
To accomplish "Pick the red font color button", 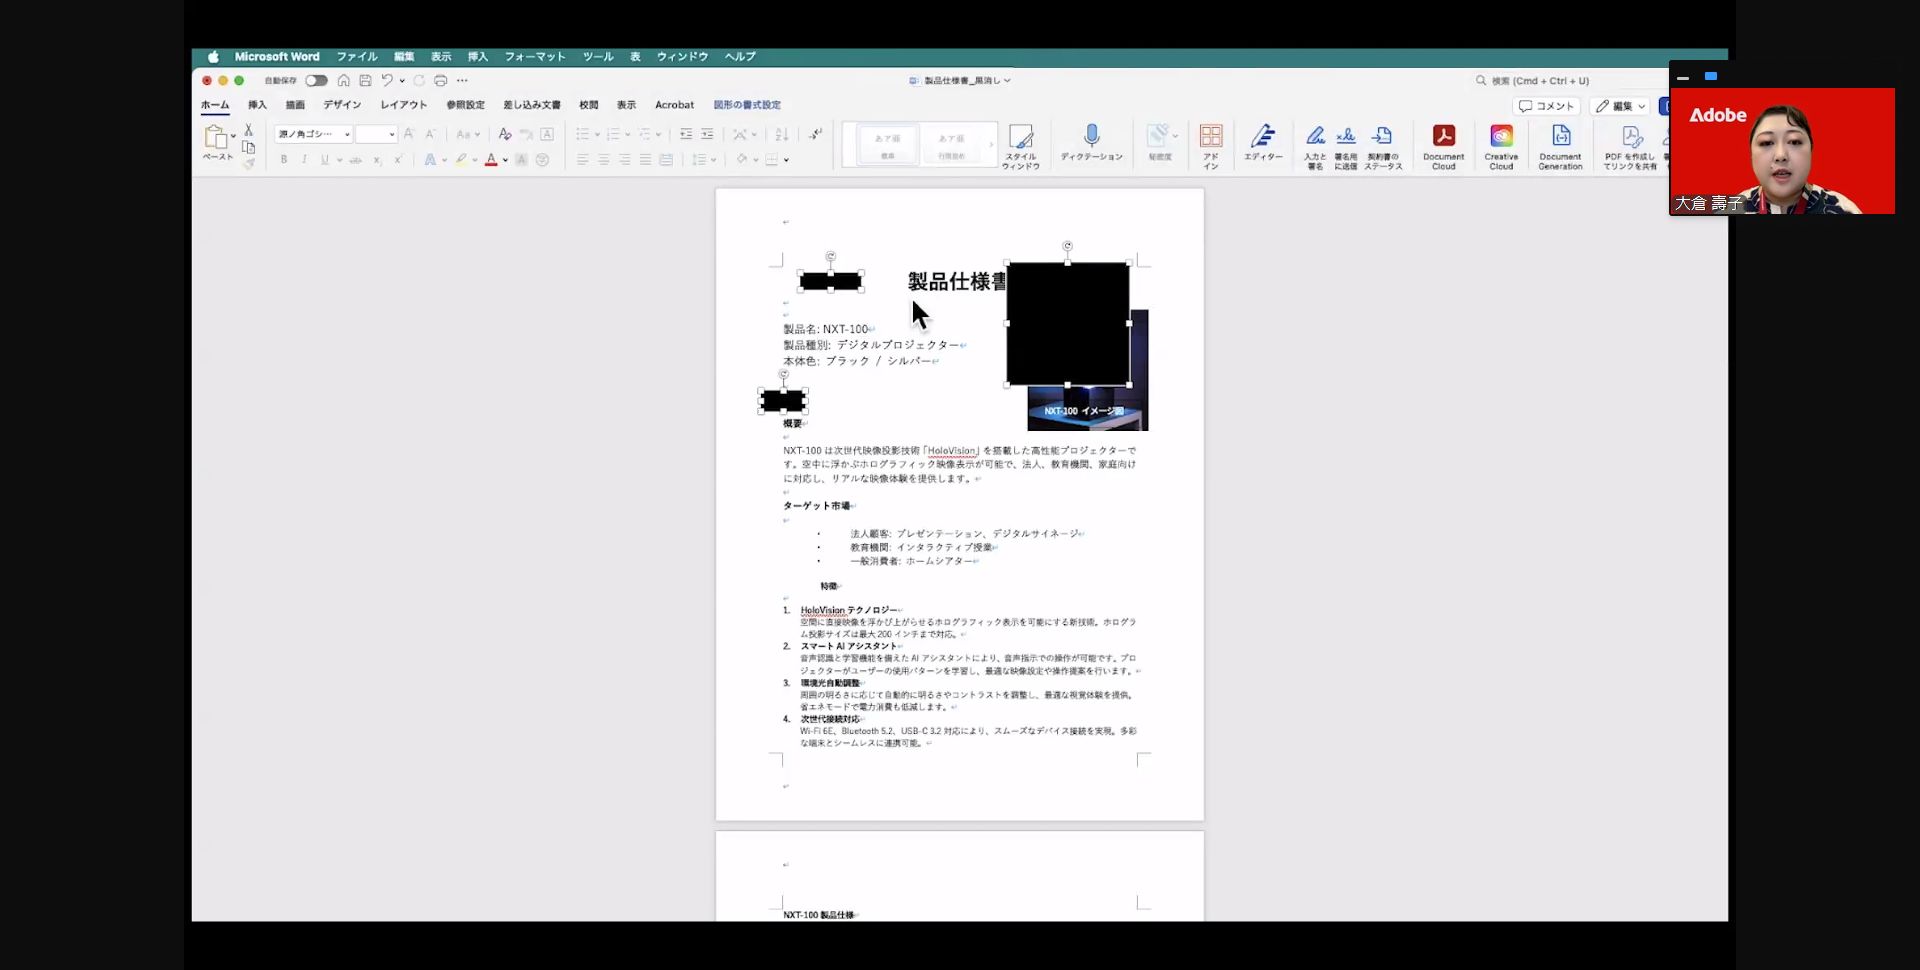I will (x=491, y=160).
